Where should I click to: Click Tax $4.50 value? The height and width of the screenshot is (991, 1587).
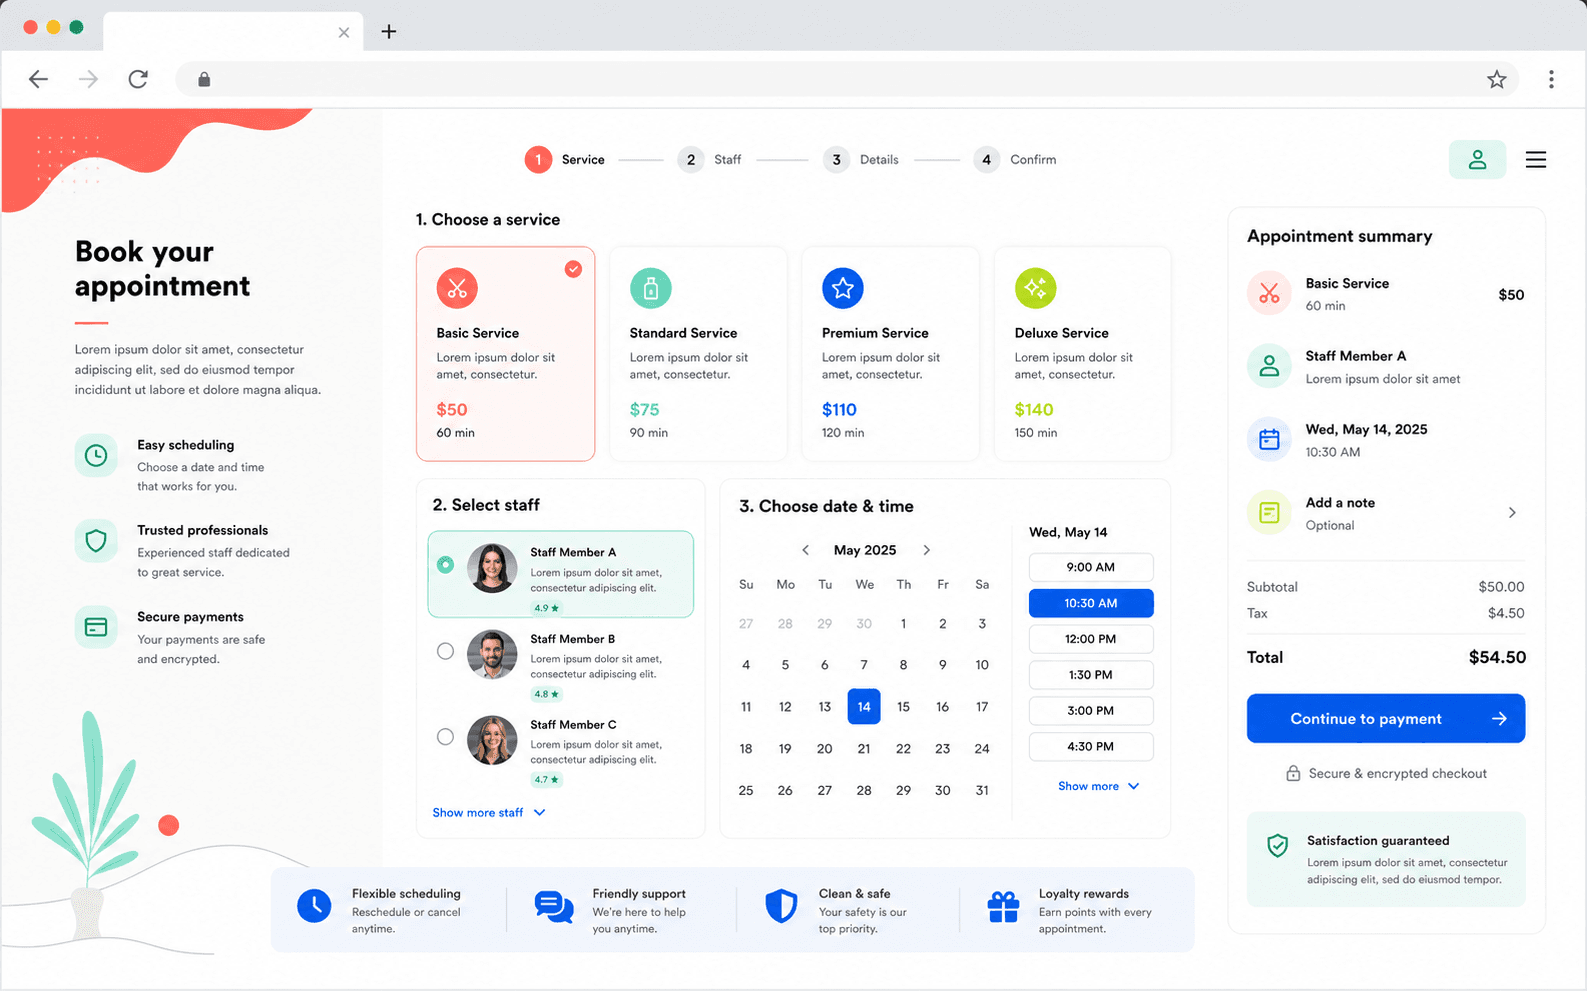coord(1506,613)
